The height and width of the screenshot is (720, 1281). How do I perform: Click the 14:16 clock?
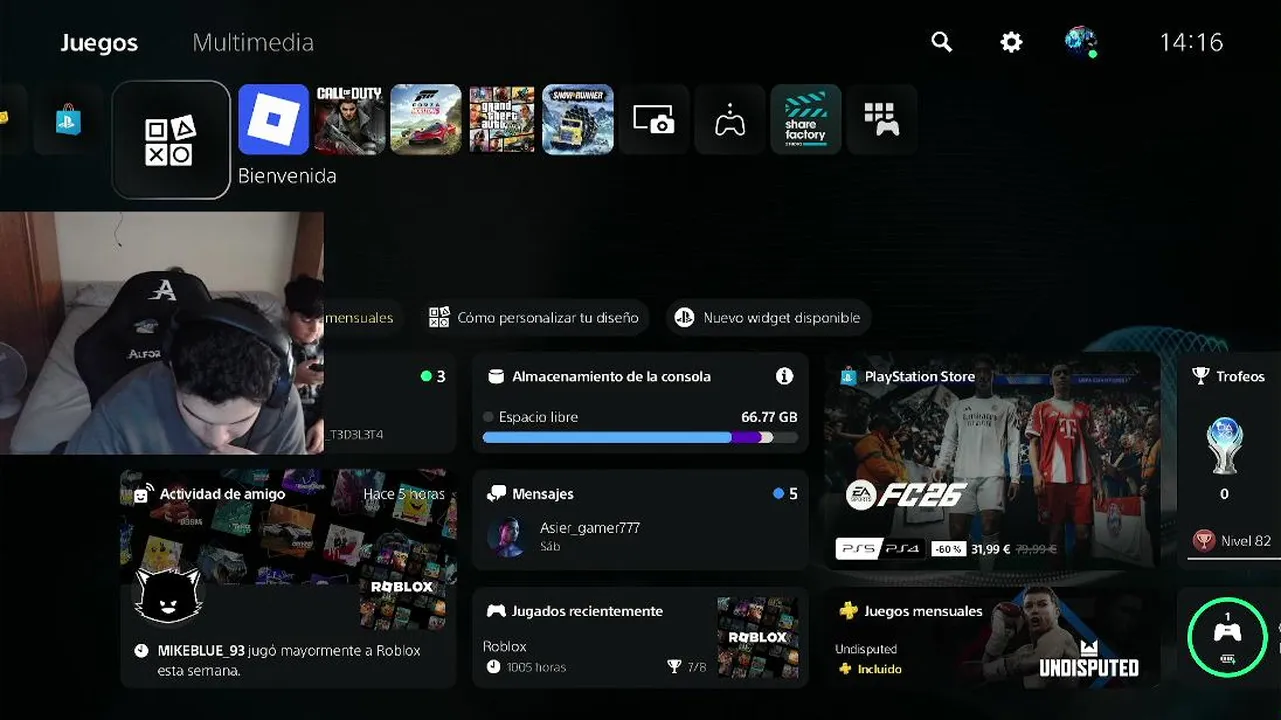(x=1191, y=42)
